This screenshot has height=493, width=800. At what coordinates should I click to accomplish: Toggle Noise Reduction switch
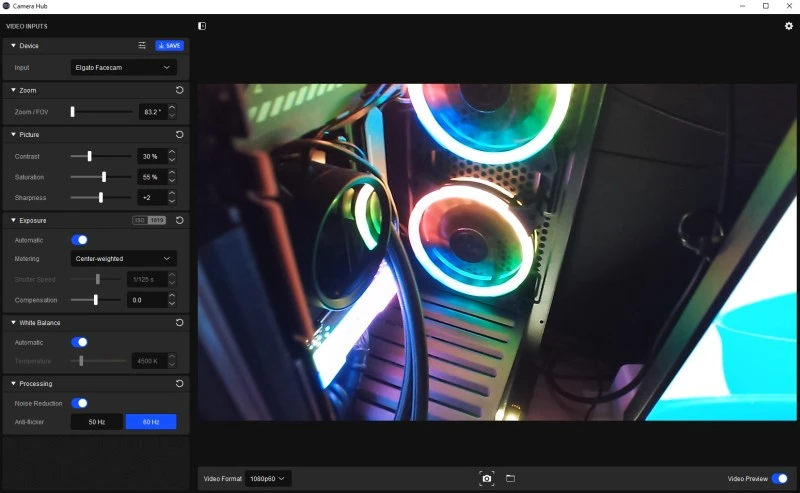[79, 403]
